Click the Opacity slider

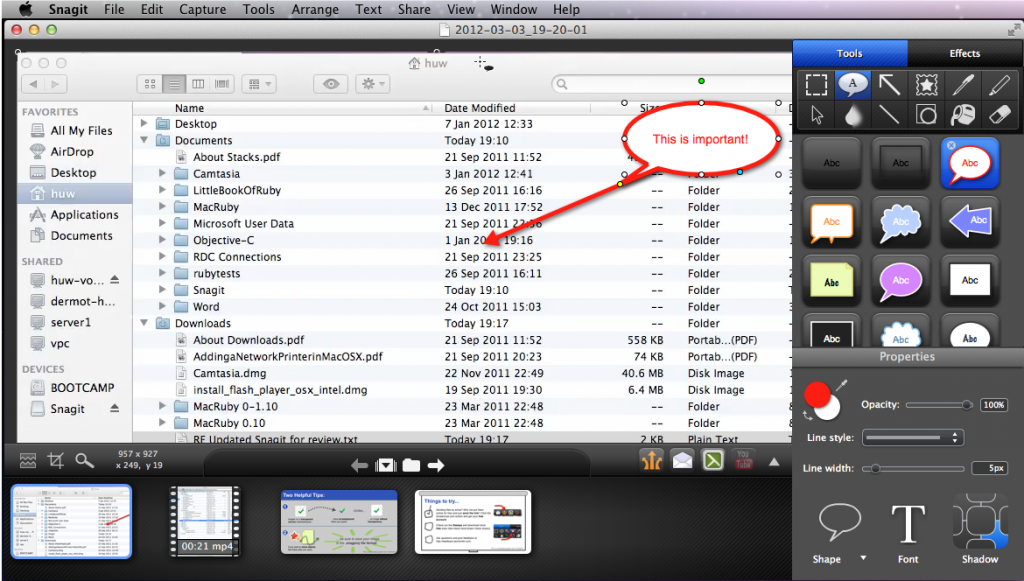pyautogui.click(x=938, y=405)
